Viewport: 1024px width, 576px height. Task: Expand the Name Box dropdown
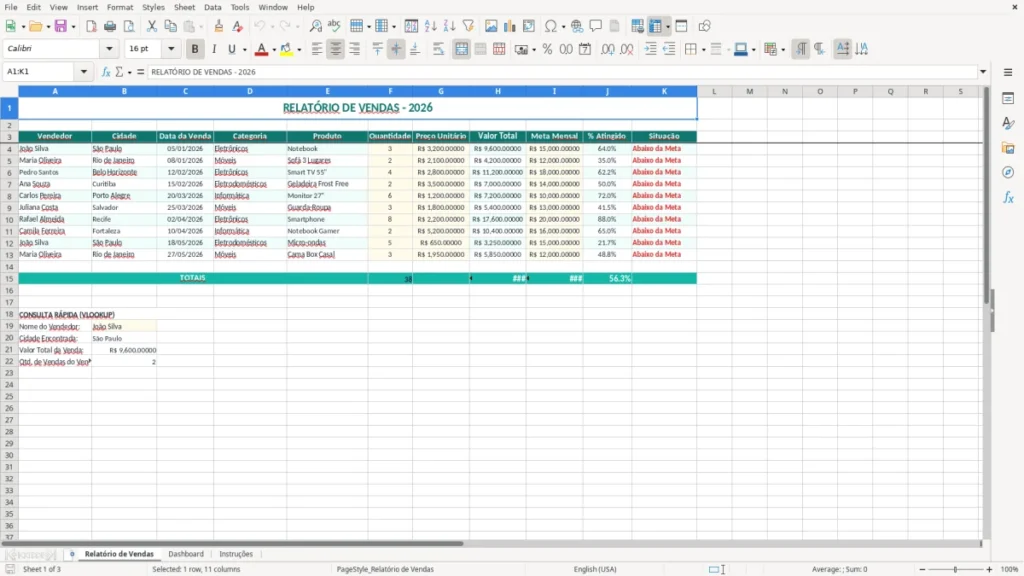click(84, 72)
